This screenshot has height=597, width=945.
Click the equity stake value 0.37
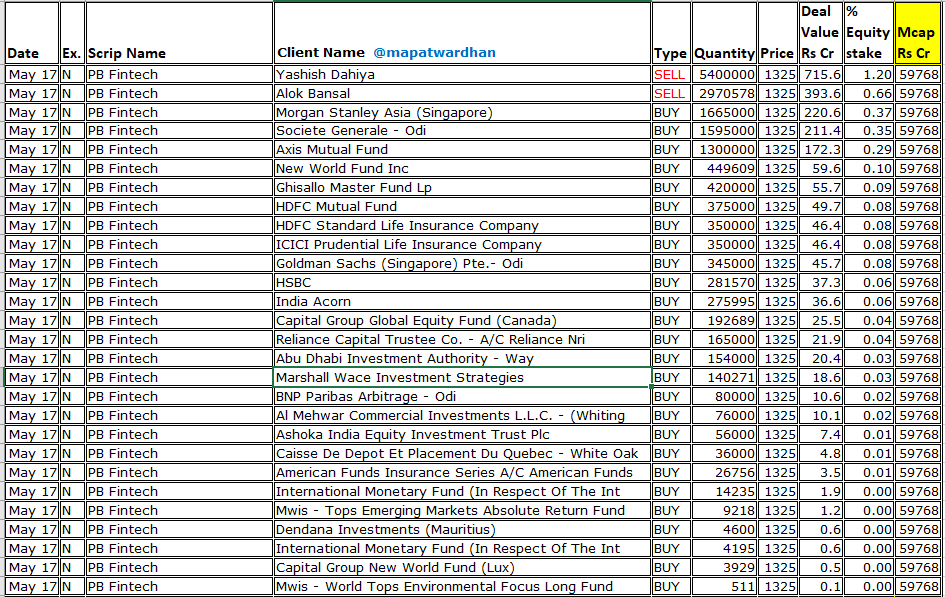[x=877, y=113]
